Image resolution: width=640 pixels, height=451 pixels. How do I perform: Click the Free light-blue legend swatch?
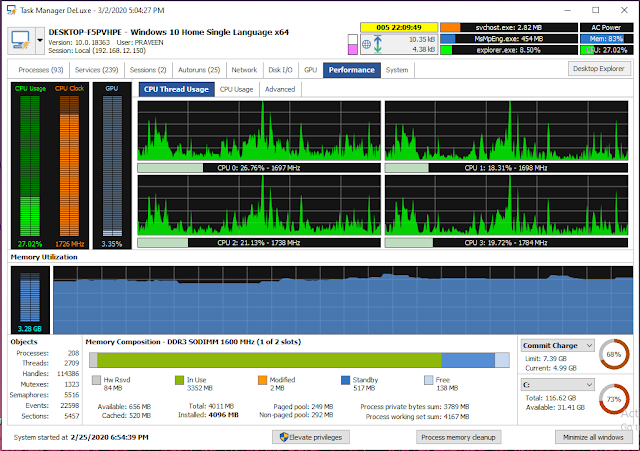[429, 380]
